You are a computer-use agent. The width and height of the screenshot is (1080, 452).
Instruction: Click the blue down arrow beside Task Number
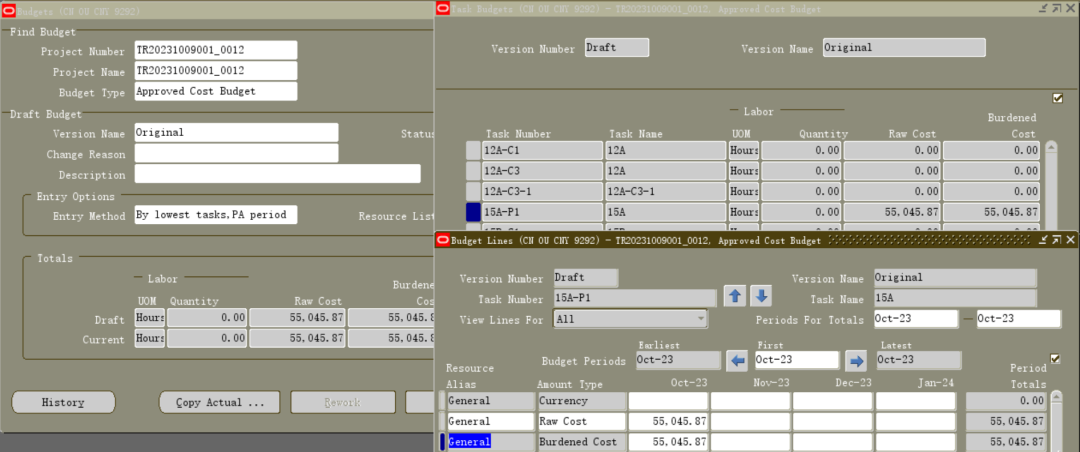point(761,297)
